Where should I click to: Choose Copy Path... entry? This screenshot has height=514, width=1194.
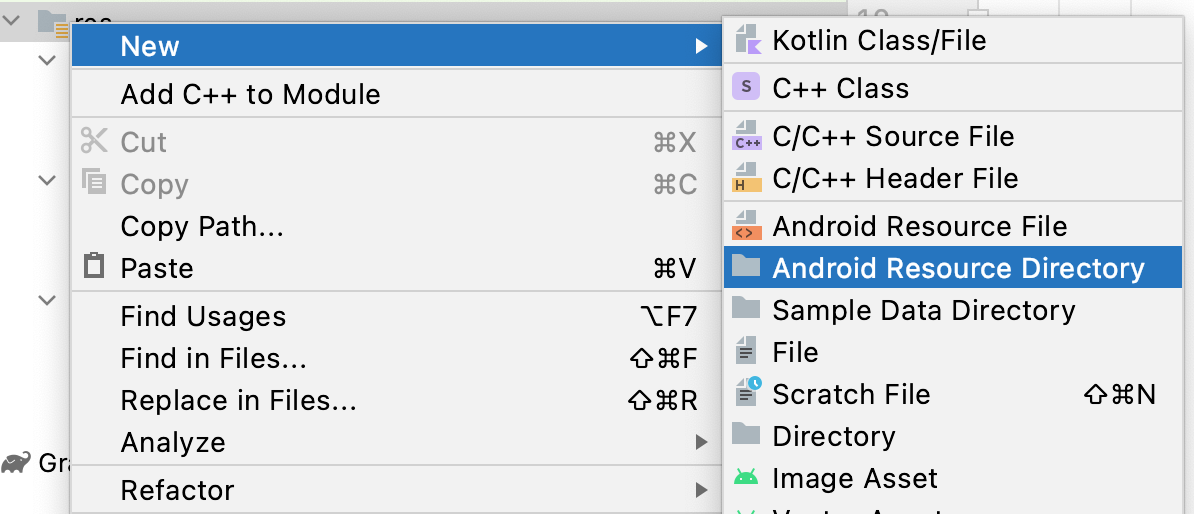[x=202, y=226]
